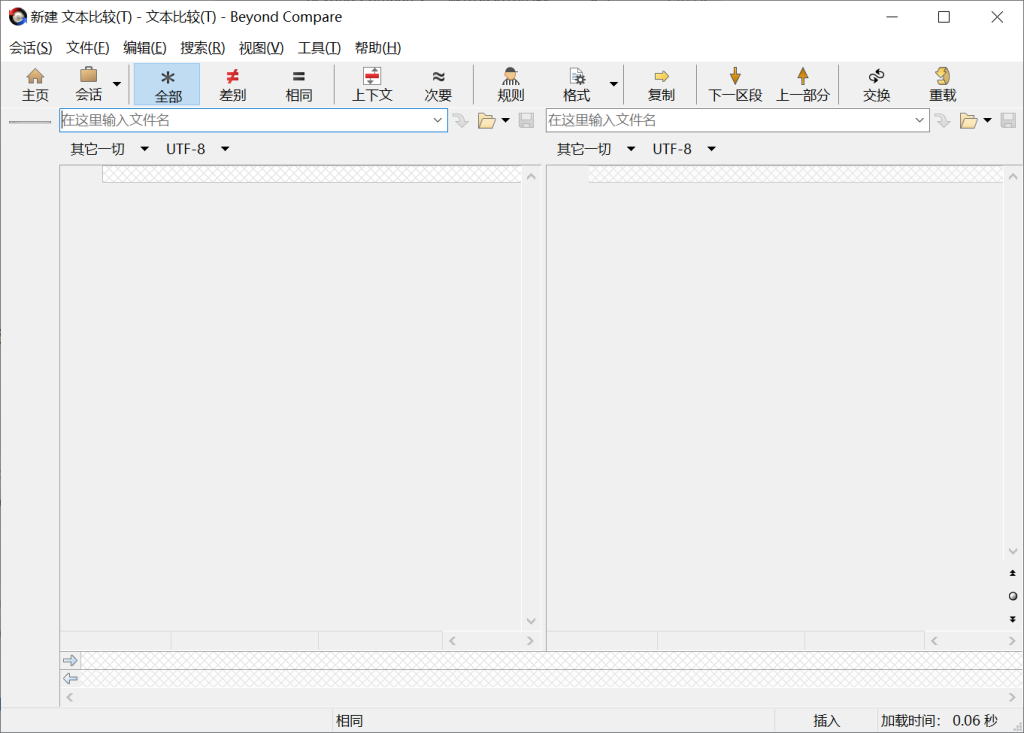Screen dimensions: 1024x733
Task: Click the right pane scroll down arrow
Action: (1013, 551)
